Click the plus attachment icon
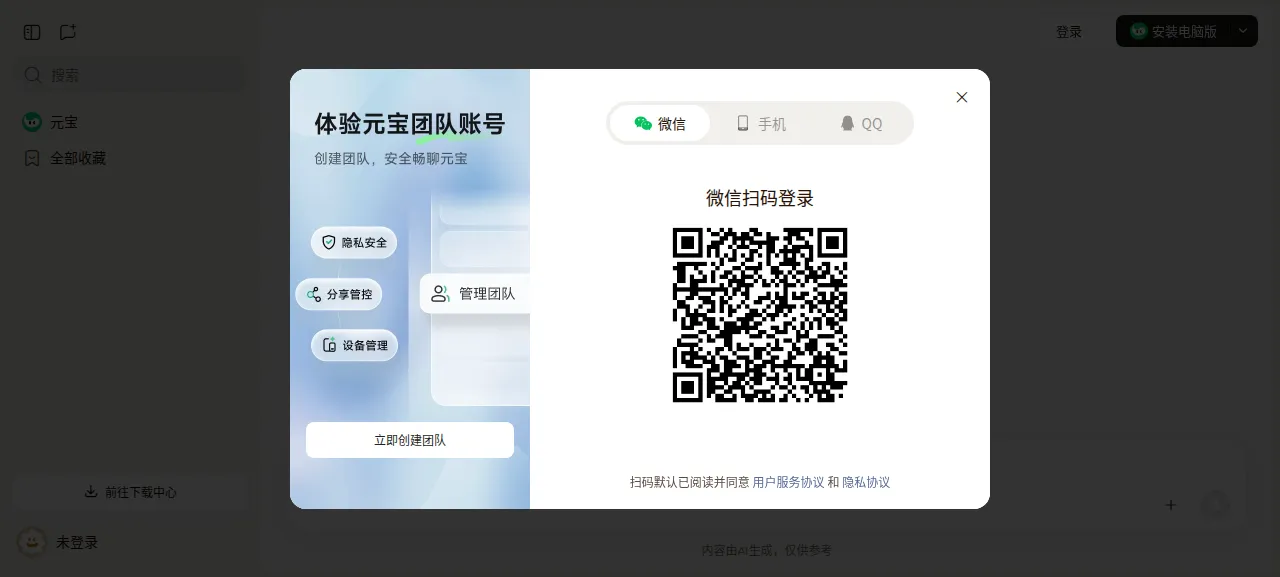The image size is (1280, 577). pyautogui.click(x=1170, y=505)
